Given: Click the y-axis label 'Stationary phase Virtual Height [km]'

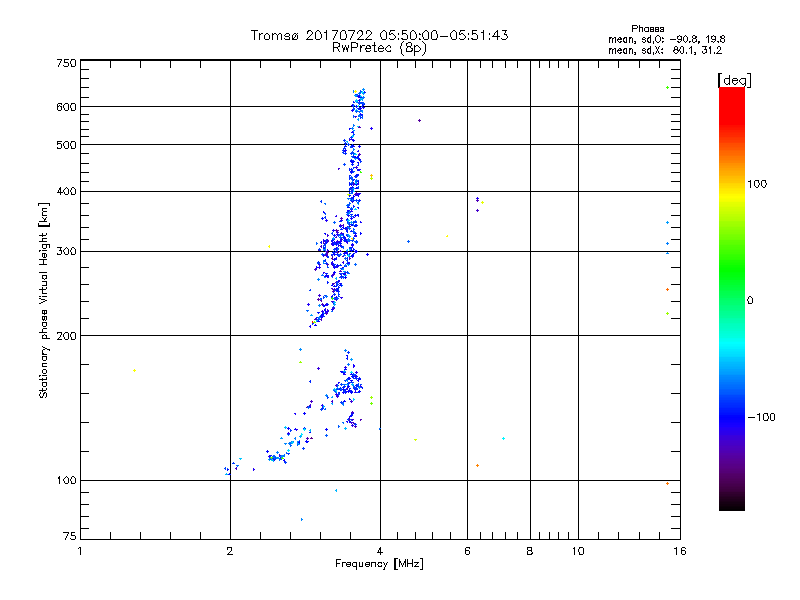Looking at the screenshot, I should point(44,300).
